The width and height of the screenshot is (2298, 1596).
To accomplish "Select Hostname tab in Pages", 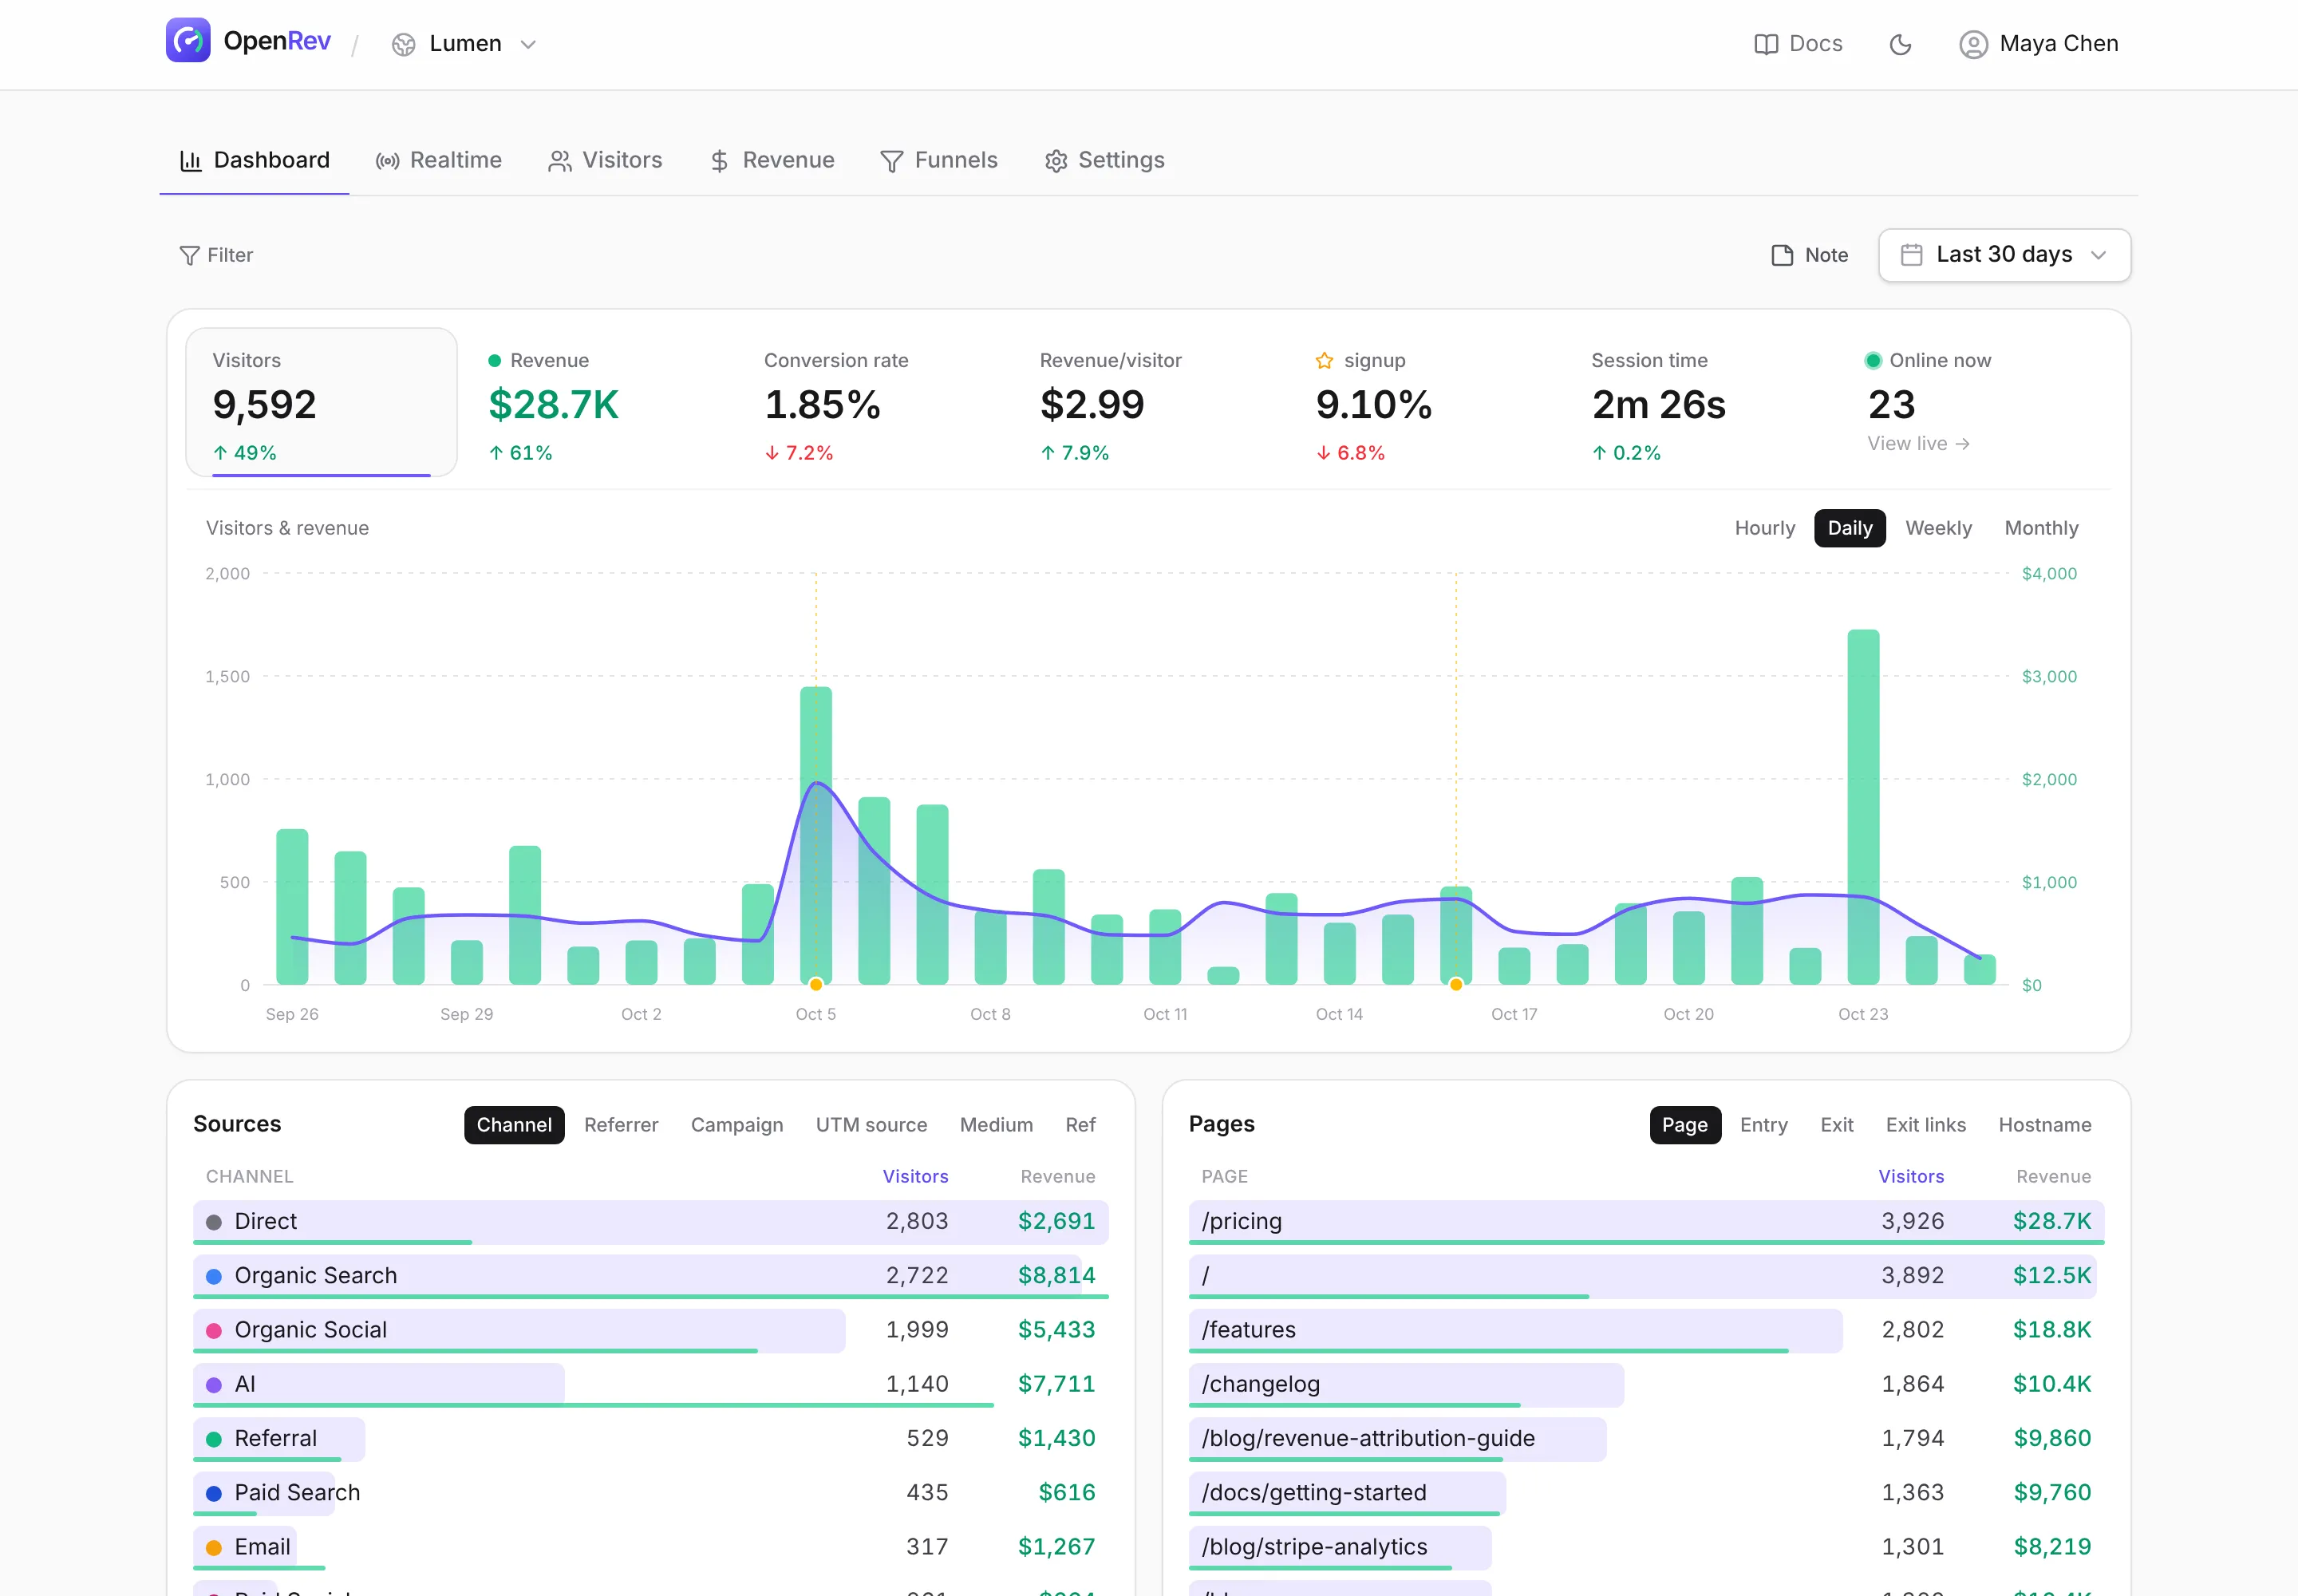I will tap(2044, 1125).
